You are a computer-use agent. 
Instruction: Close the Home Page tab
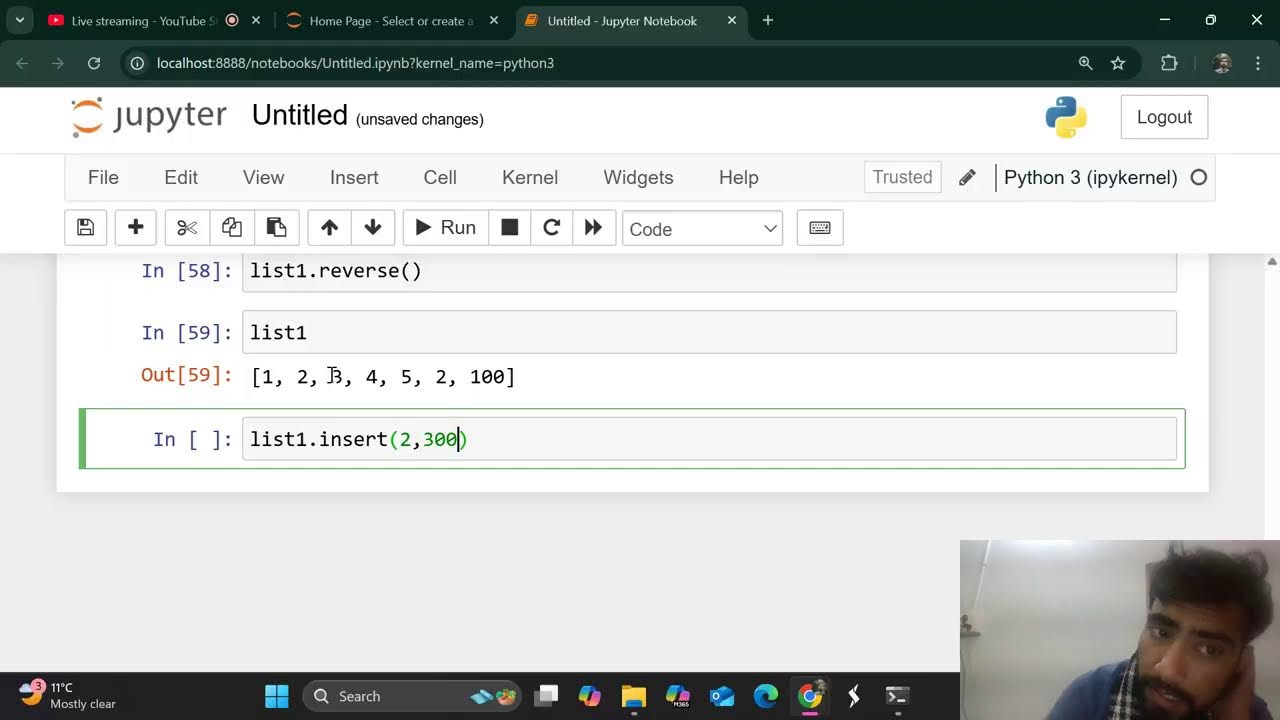(494, 20)
